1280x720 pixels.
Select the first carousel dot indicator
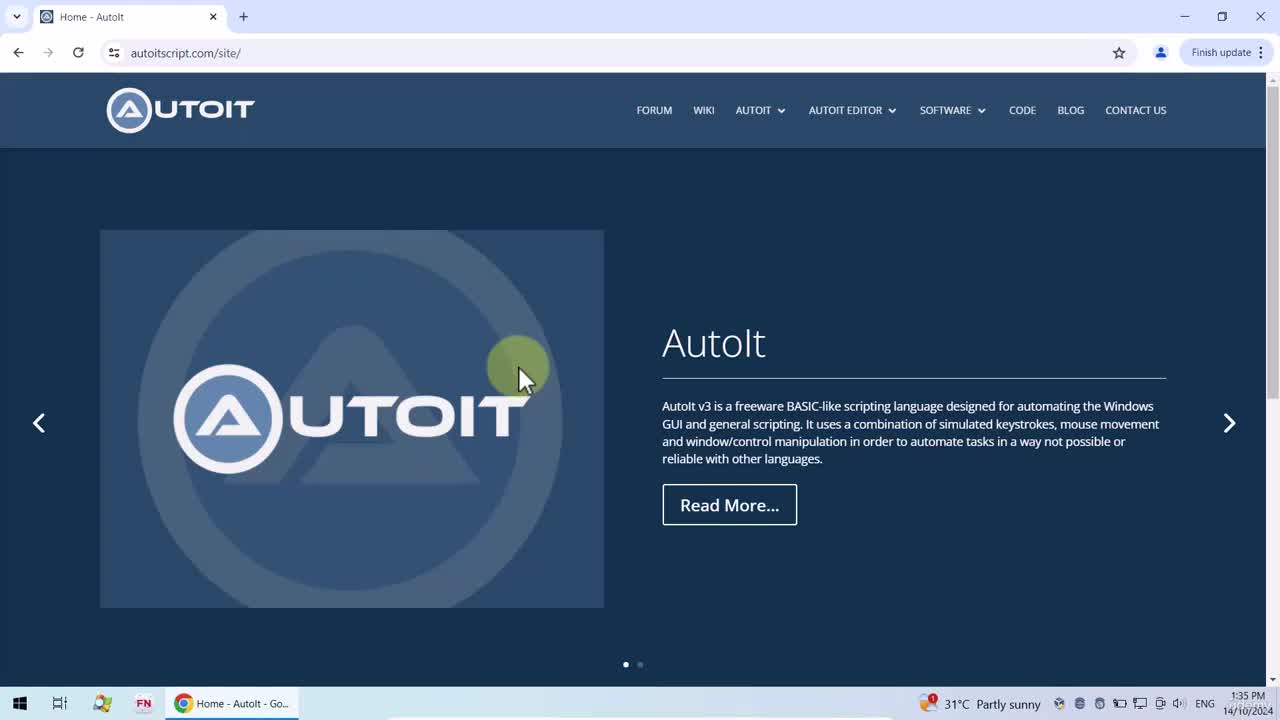coord(626,664)
